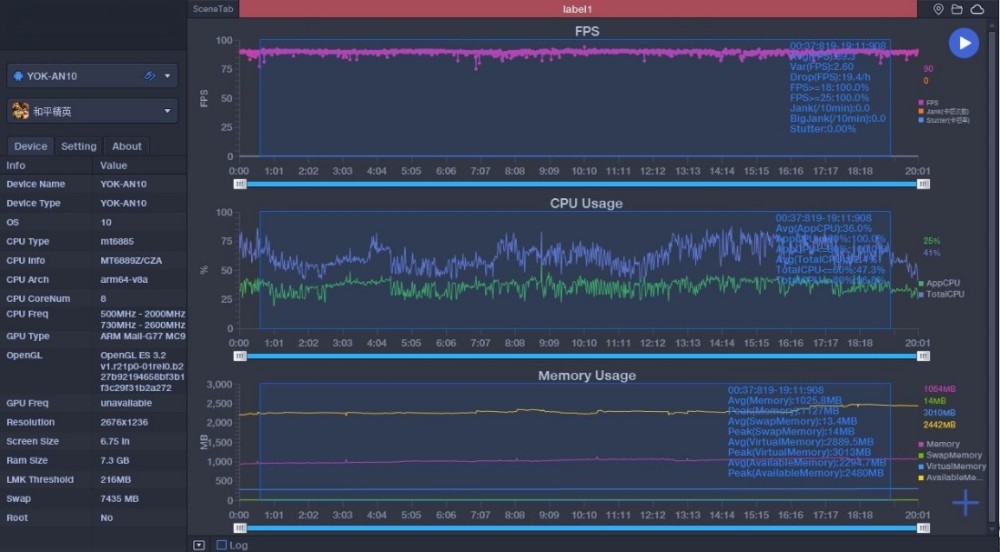Select the Screen Size 6.75 in value

(x=115, y=441)
